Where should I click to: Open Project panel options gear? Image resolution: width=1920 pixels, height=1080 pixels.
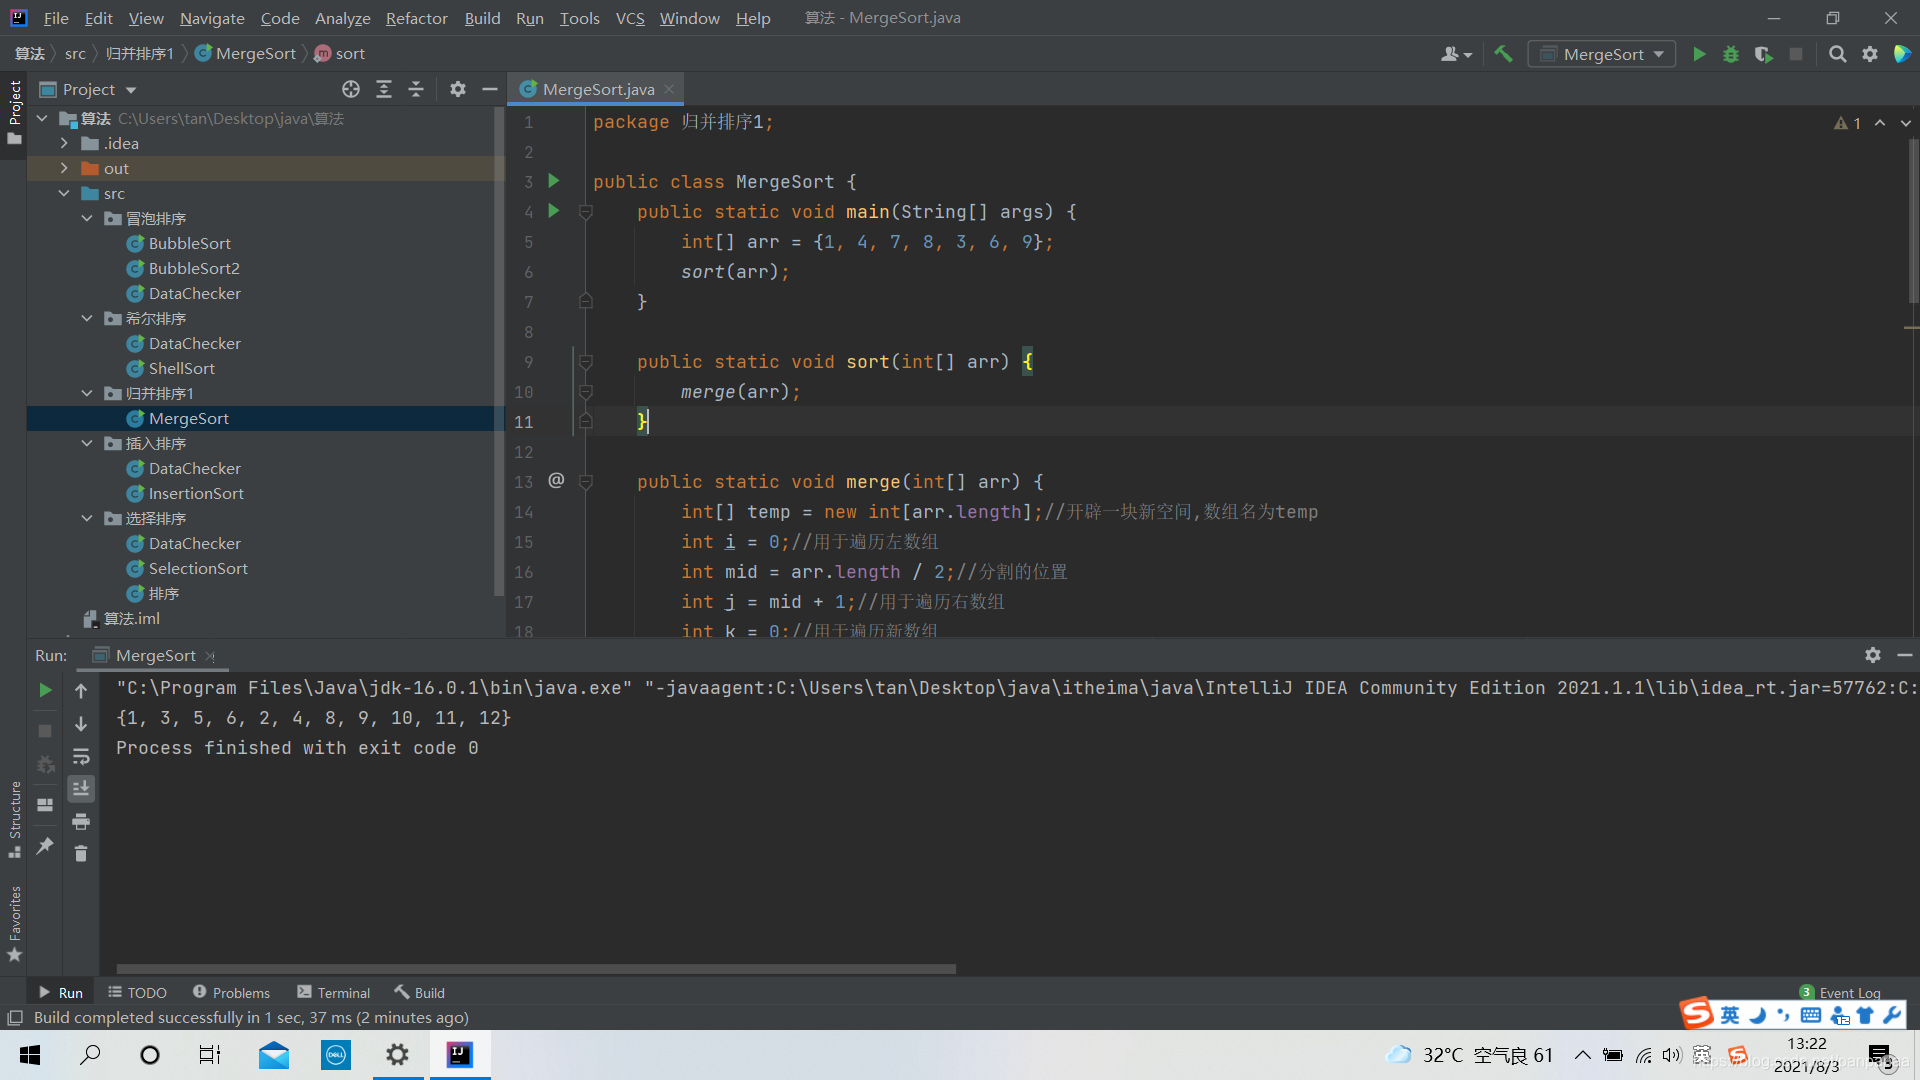click(458, 89)
